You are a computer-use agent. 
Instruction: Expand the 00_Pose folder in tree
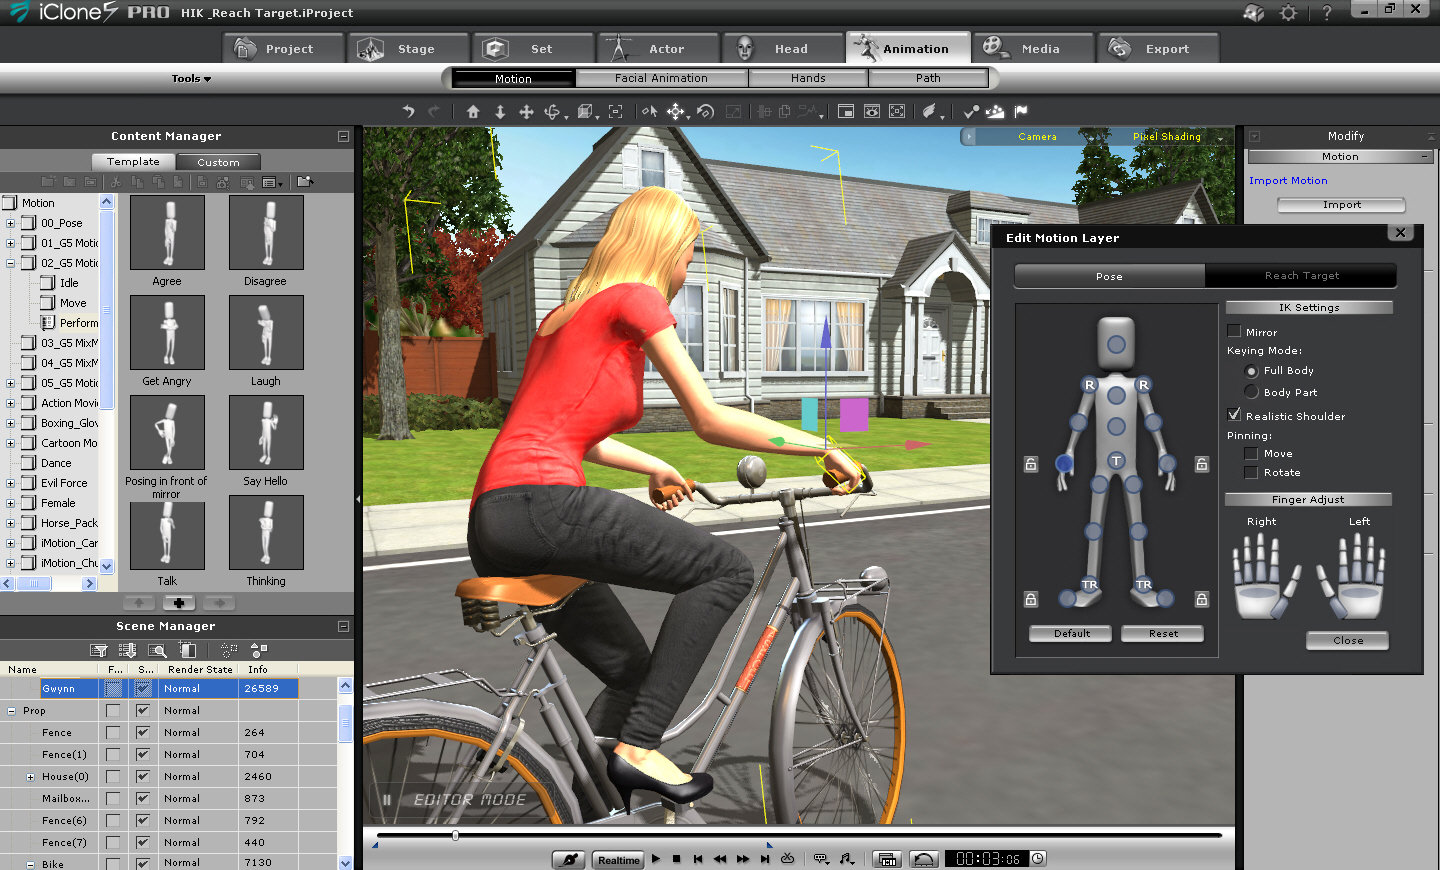click(10, 223)
